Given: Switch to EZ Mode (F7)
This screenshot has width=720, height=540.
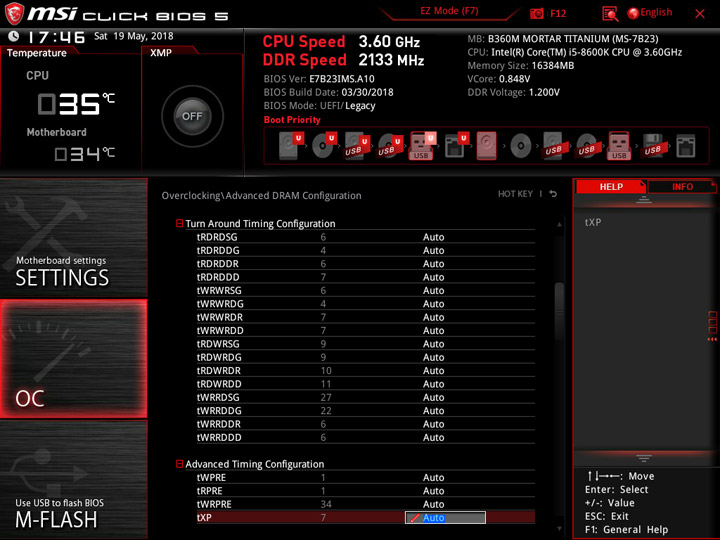Looking at the screenshot, I should (449, 11).
